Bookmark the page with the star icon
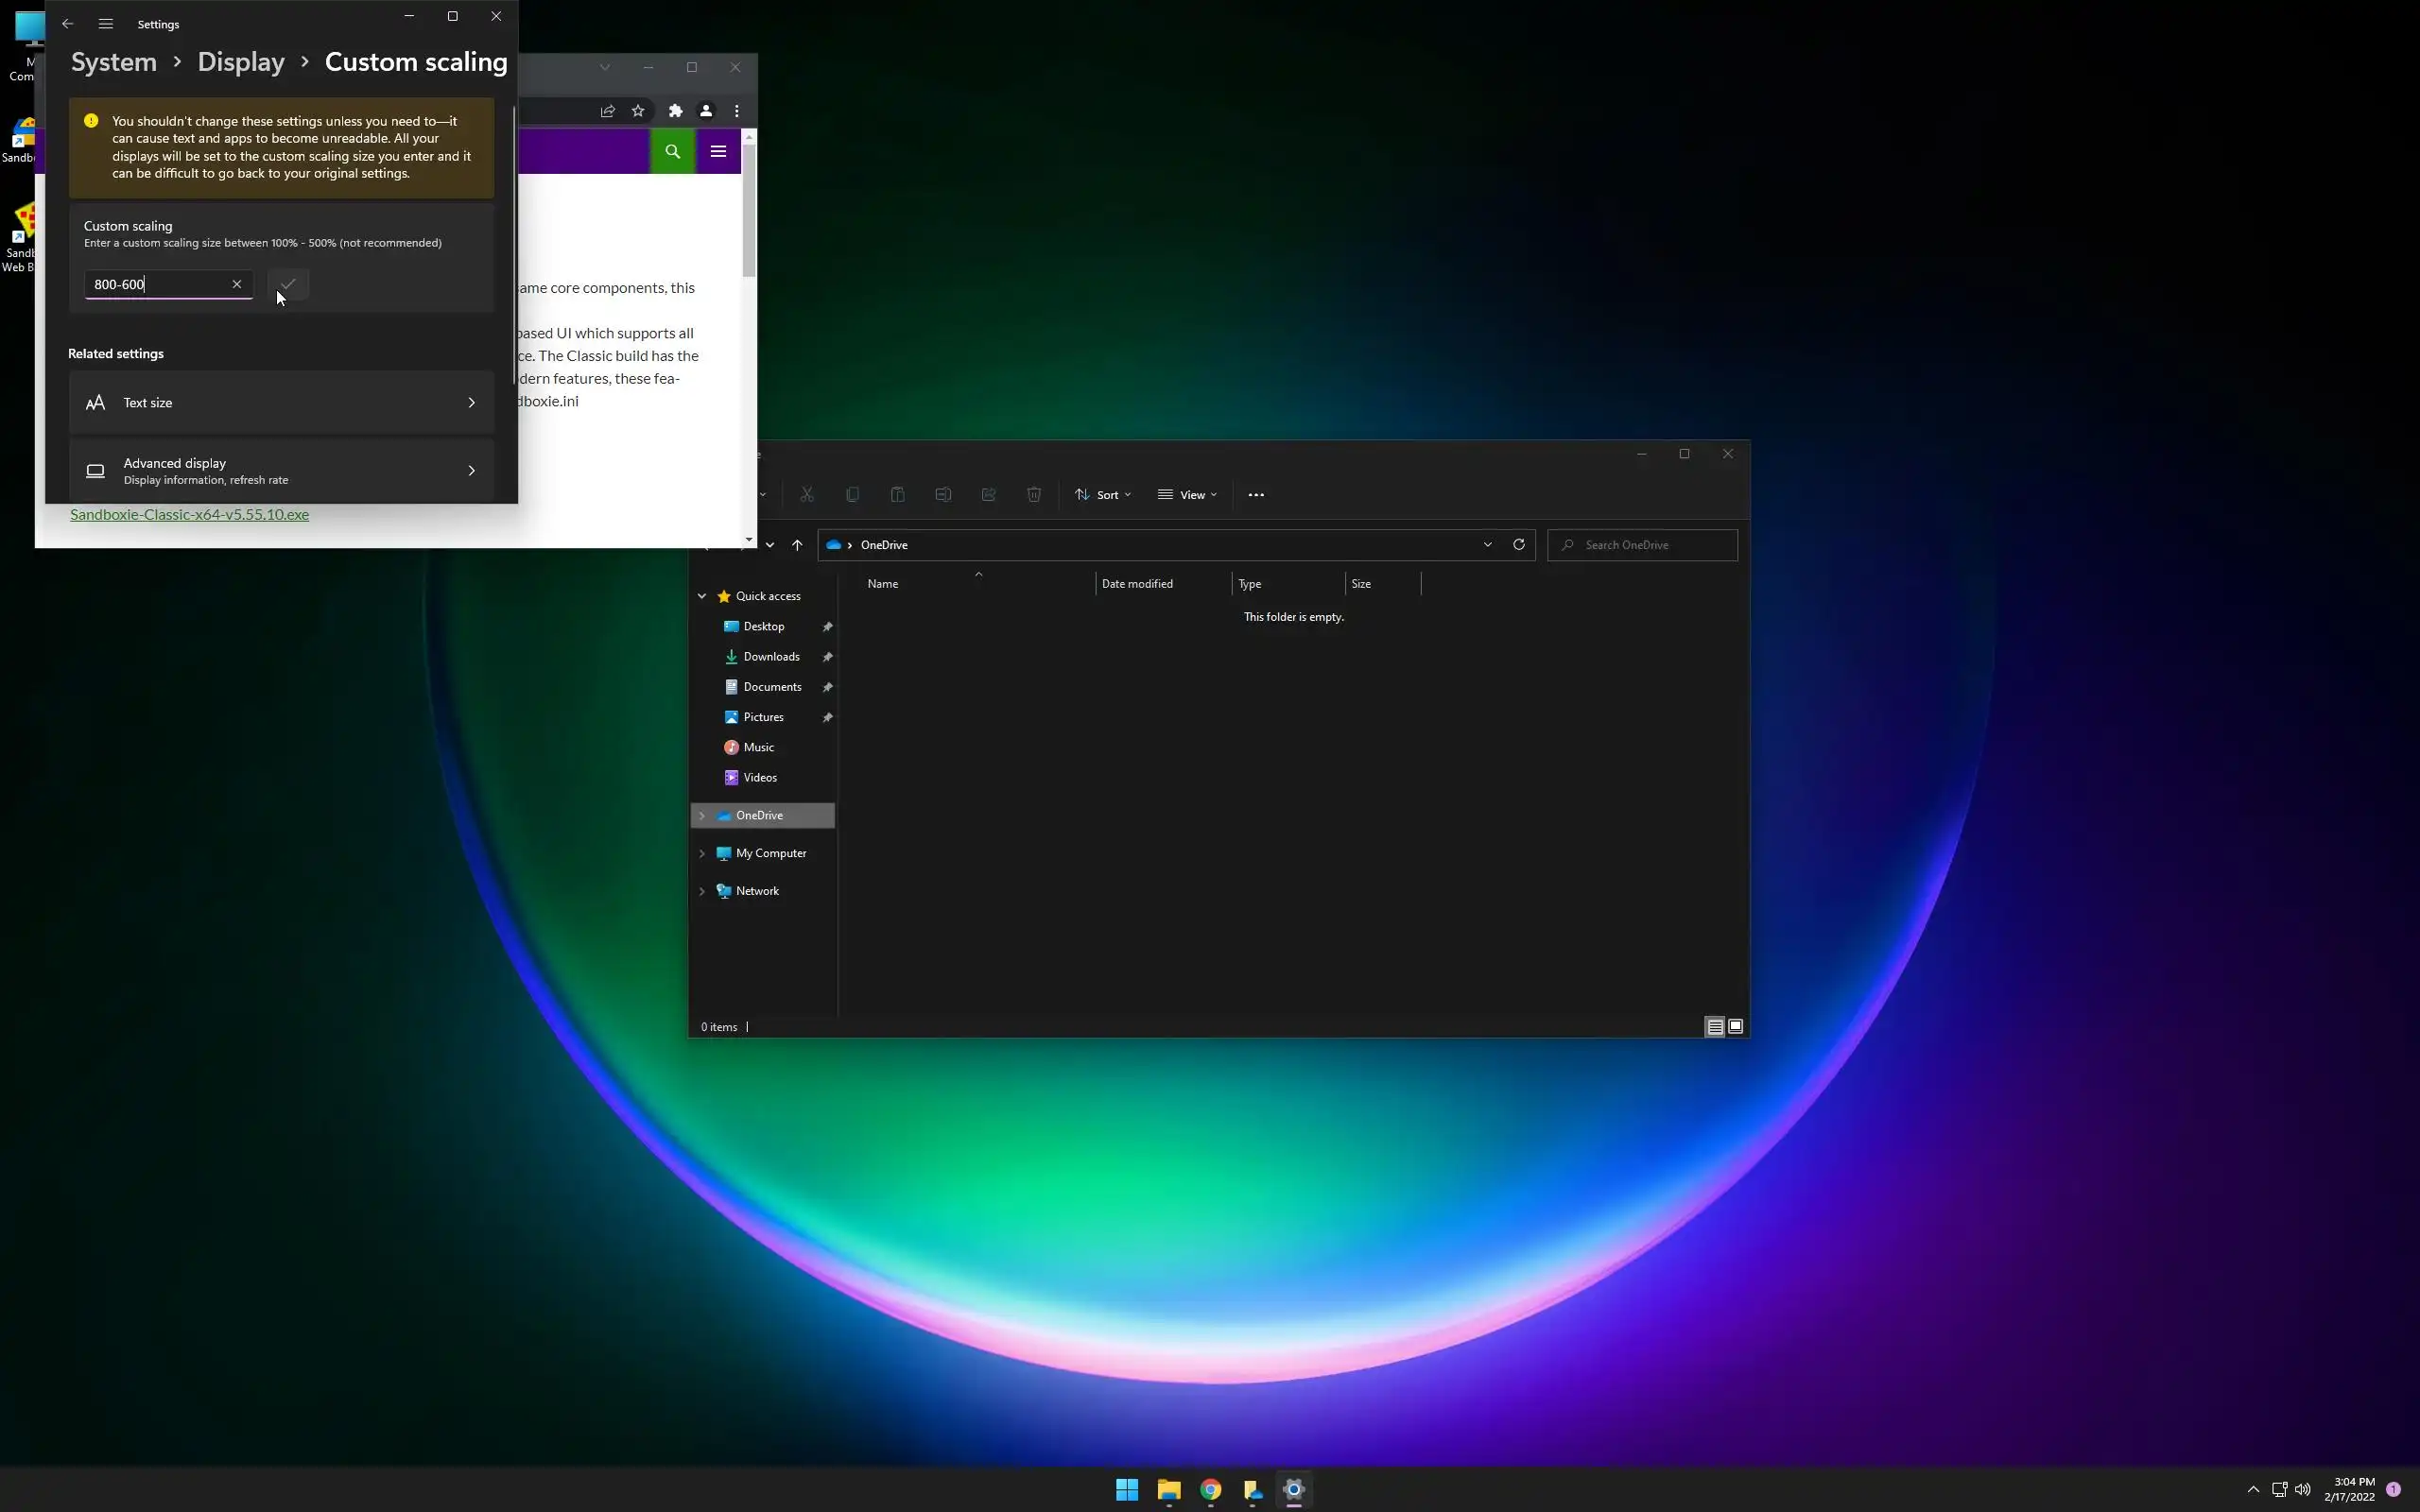2420x1512 pixels. (638, 111)
